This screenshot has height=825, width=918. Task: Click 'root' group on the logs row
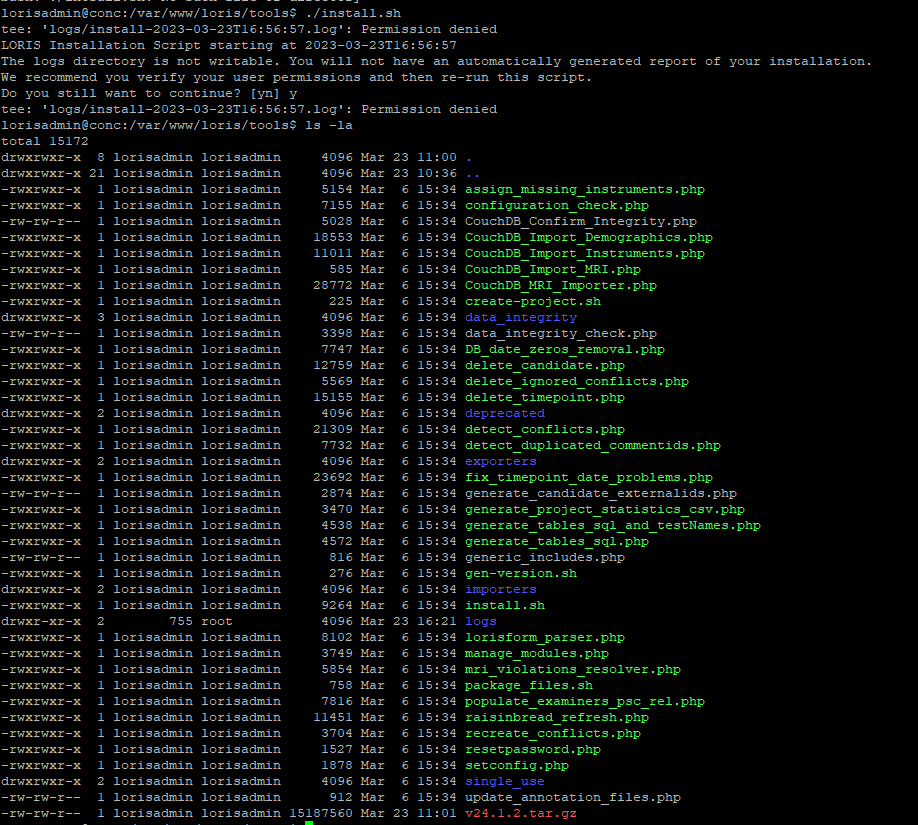tap(217, 622)
